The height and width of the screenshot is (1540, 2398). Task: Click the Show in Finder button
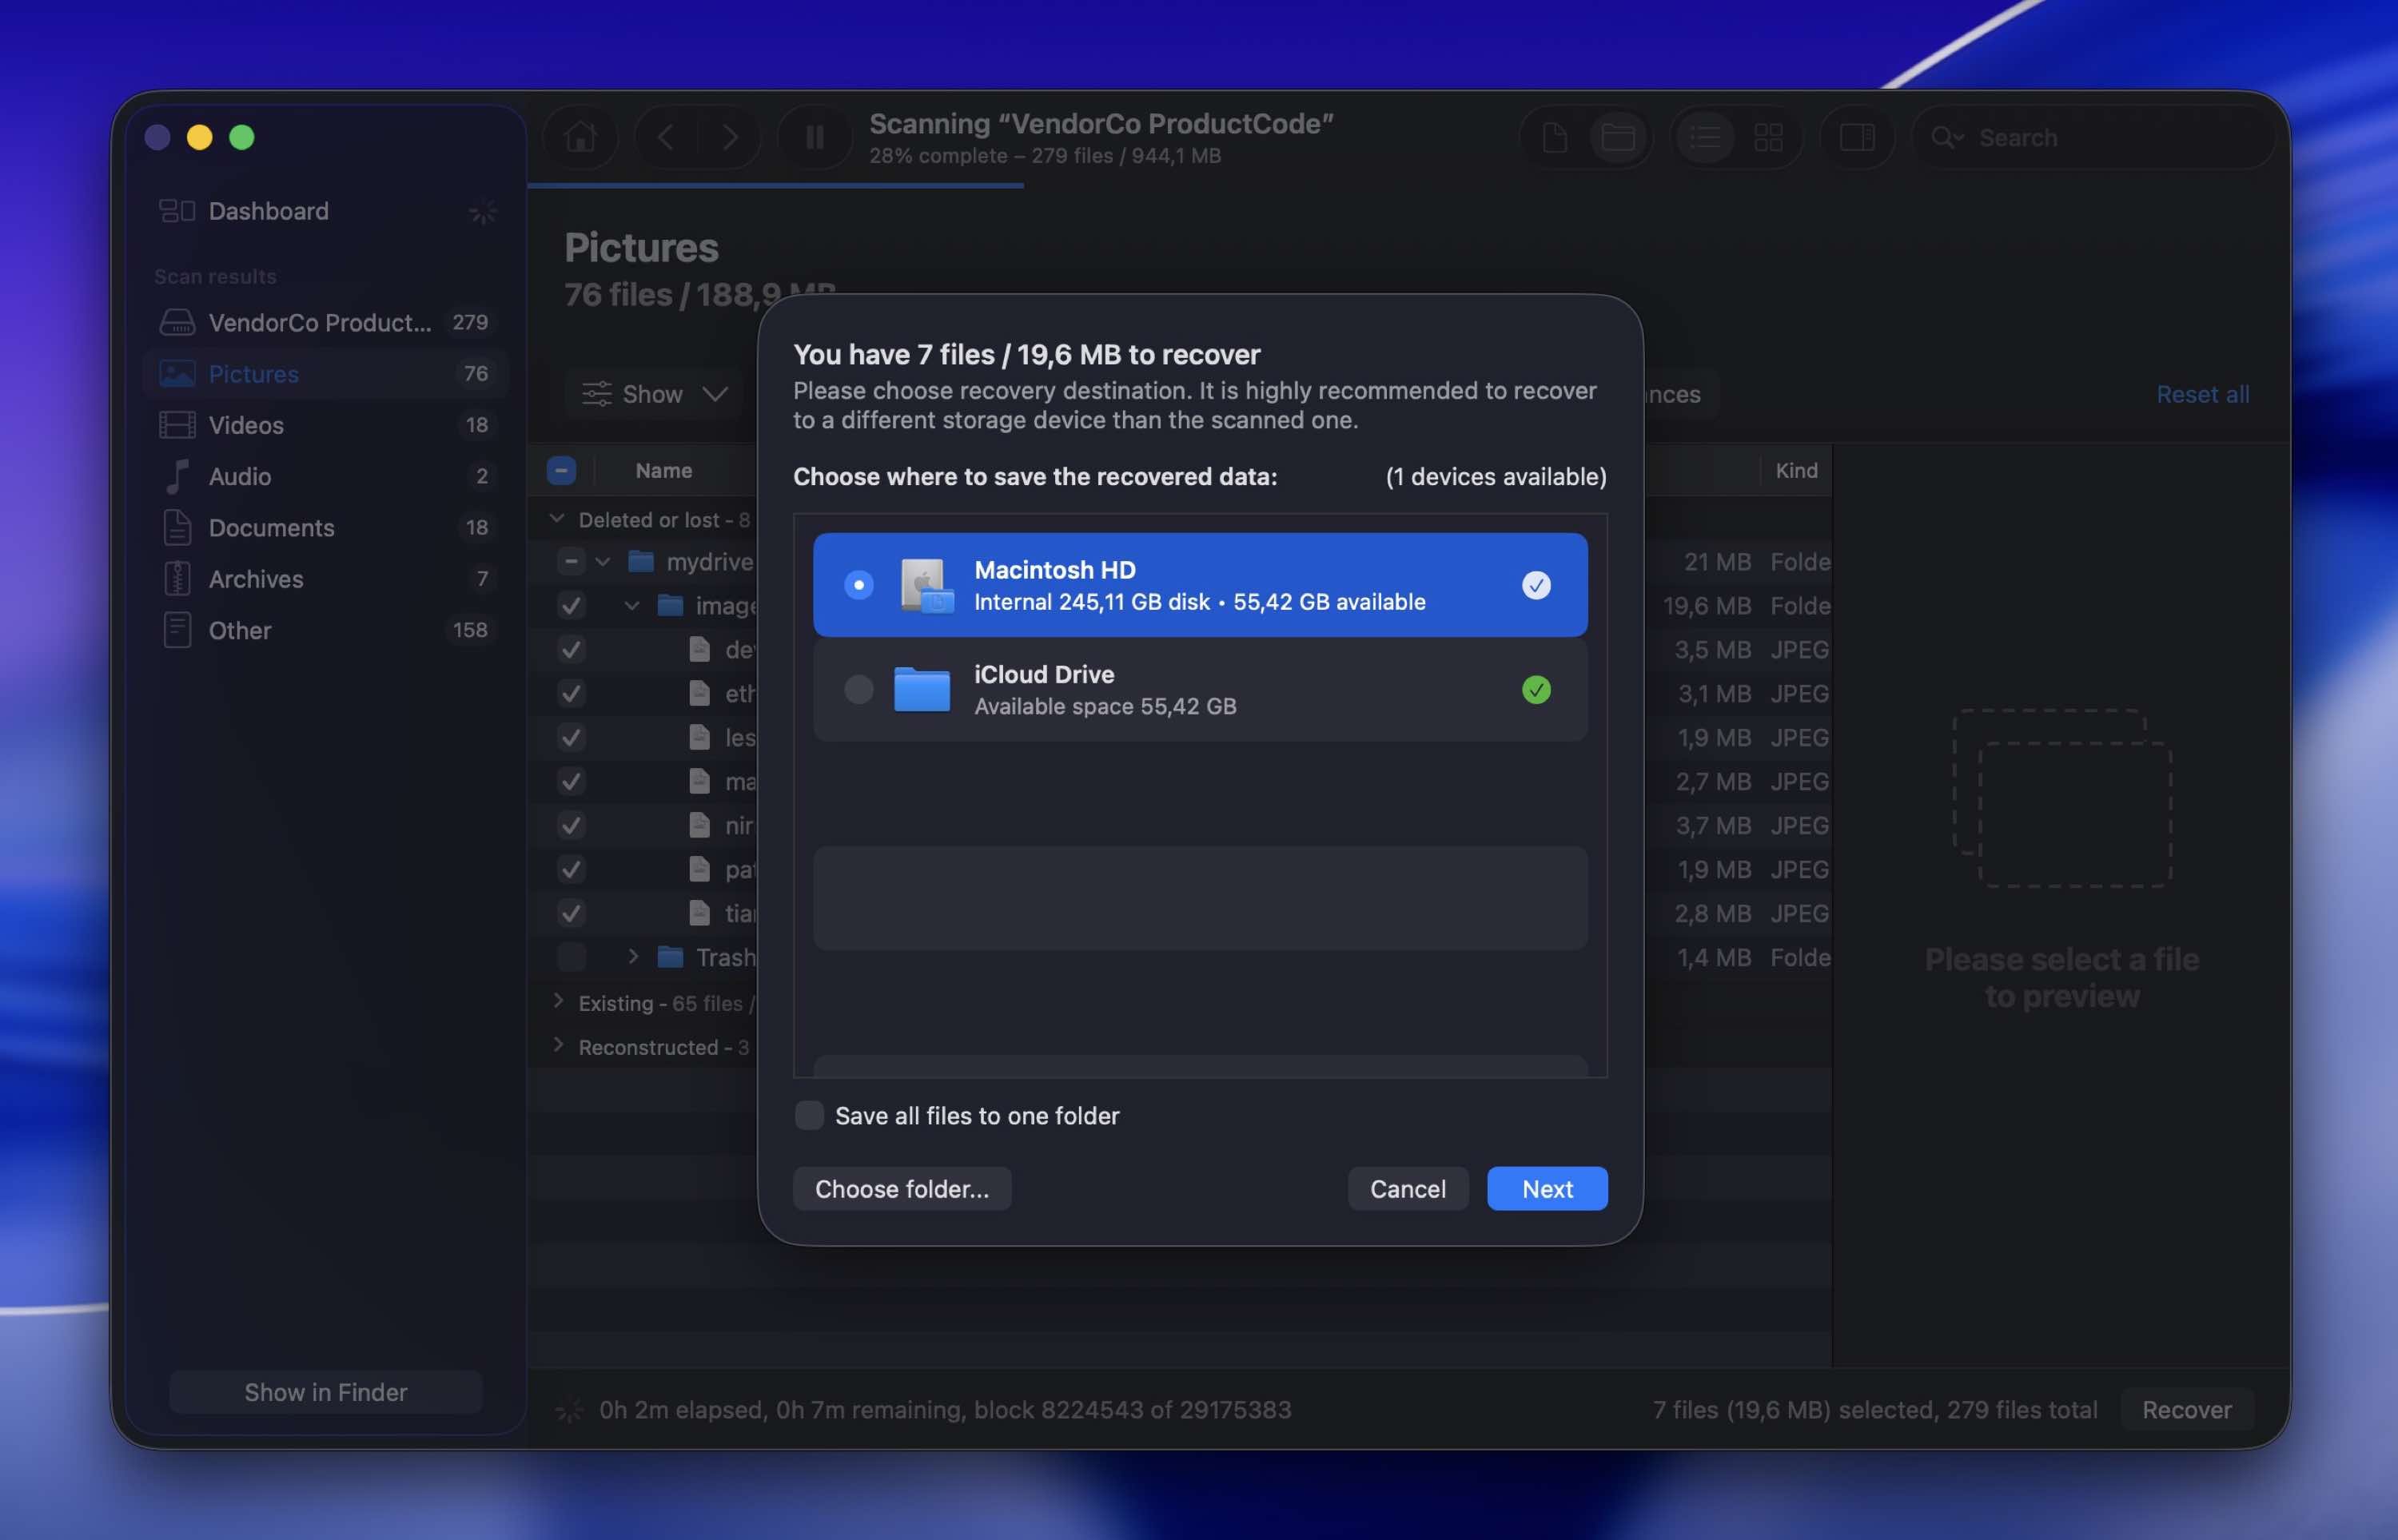[326, 1392]
